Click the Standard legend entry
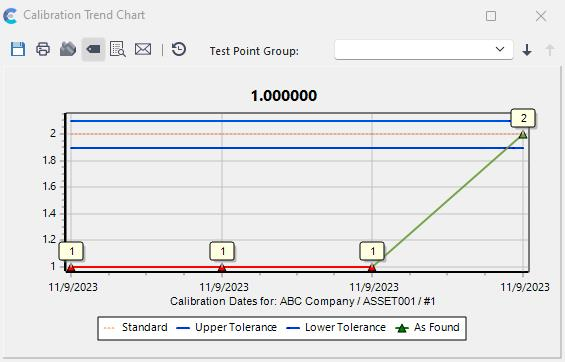 [x=135, y=327]
